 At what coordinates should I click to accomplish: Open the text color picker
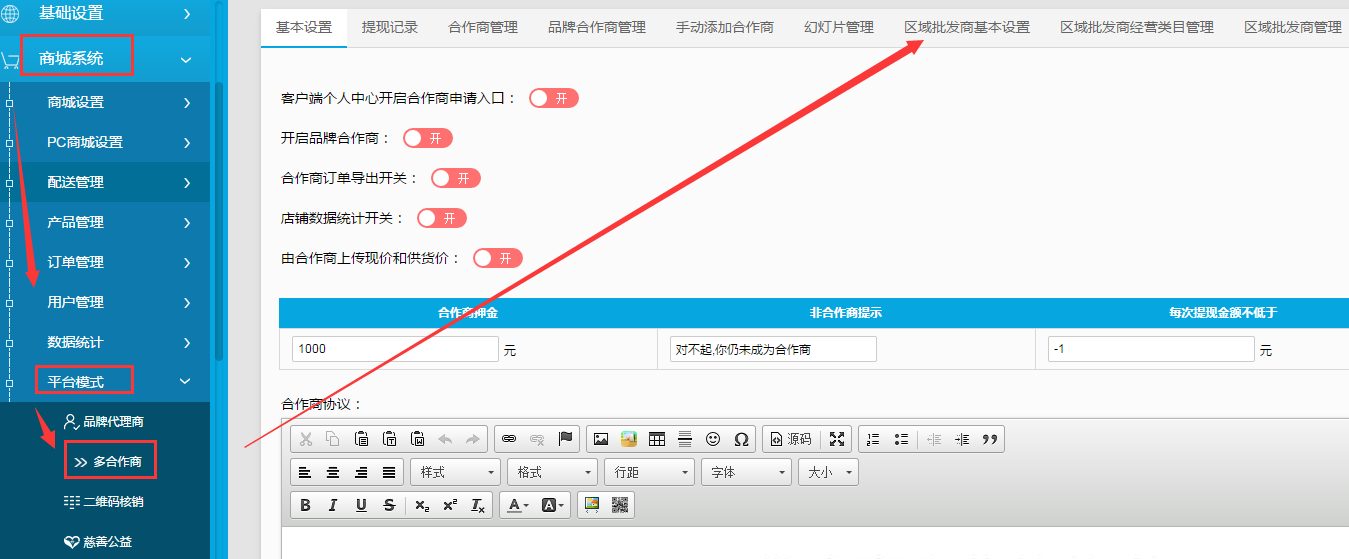[x=516, y=505]
